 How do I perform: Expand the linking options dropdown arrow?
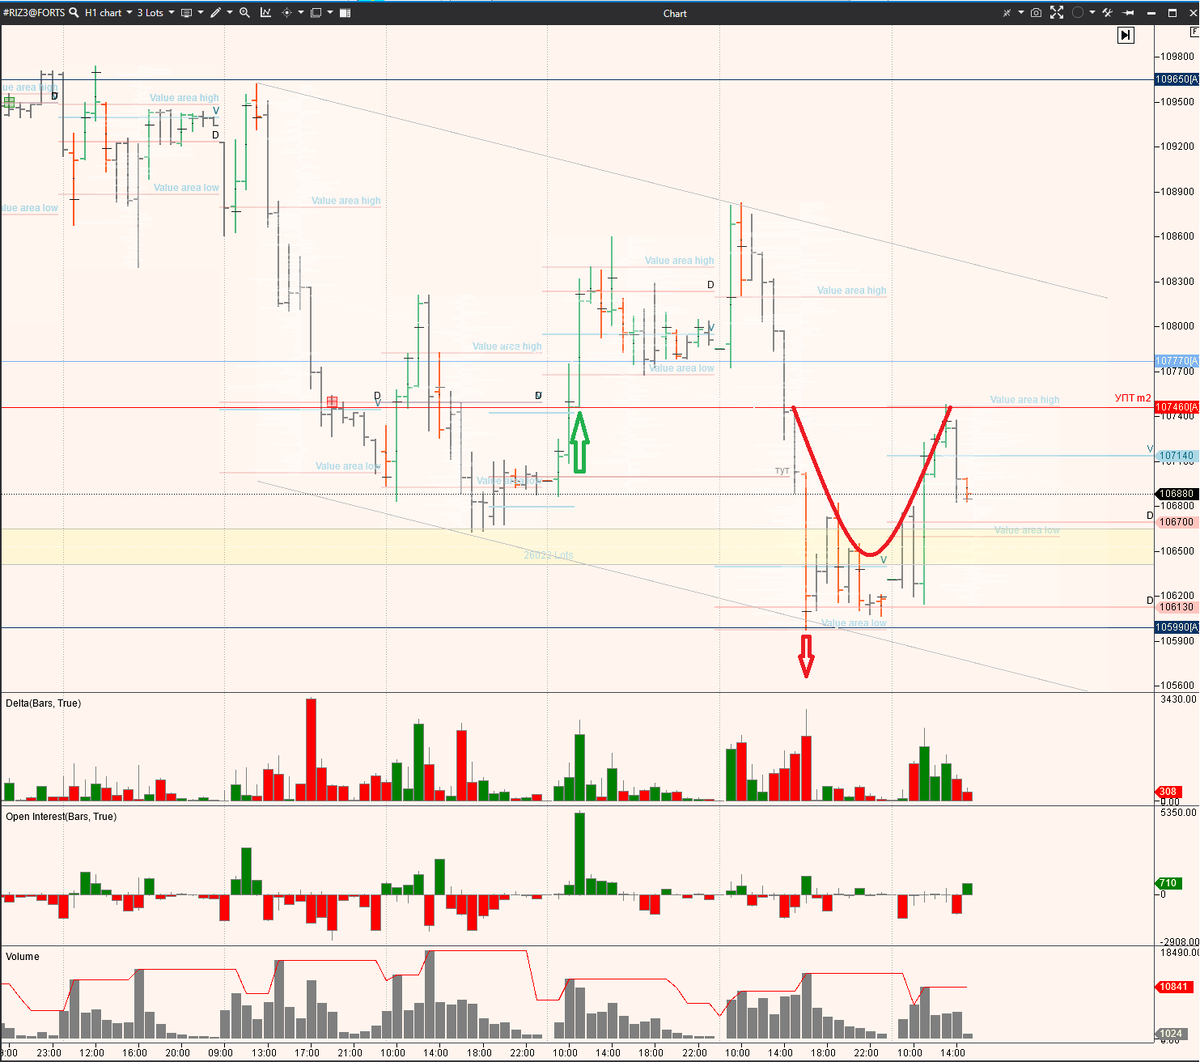coord(1021,13)
